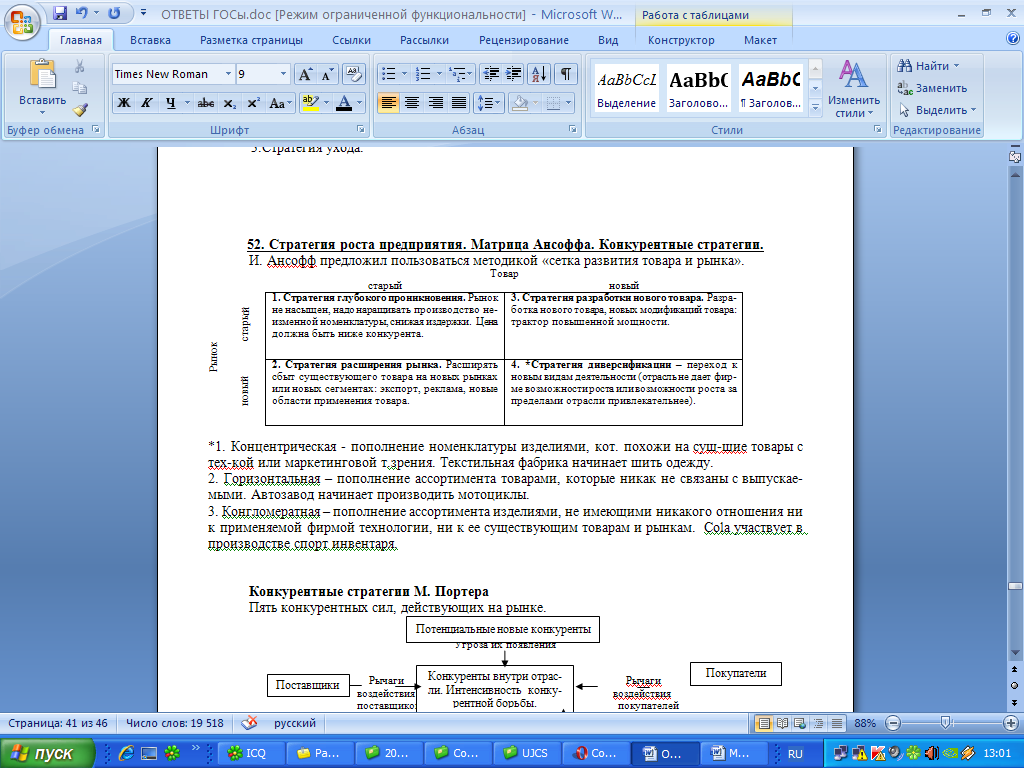Clear formatting icon
Screen dimensions: 1024x768
pyautogui.click(x=354, y=74)
